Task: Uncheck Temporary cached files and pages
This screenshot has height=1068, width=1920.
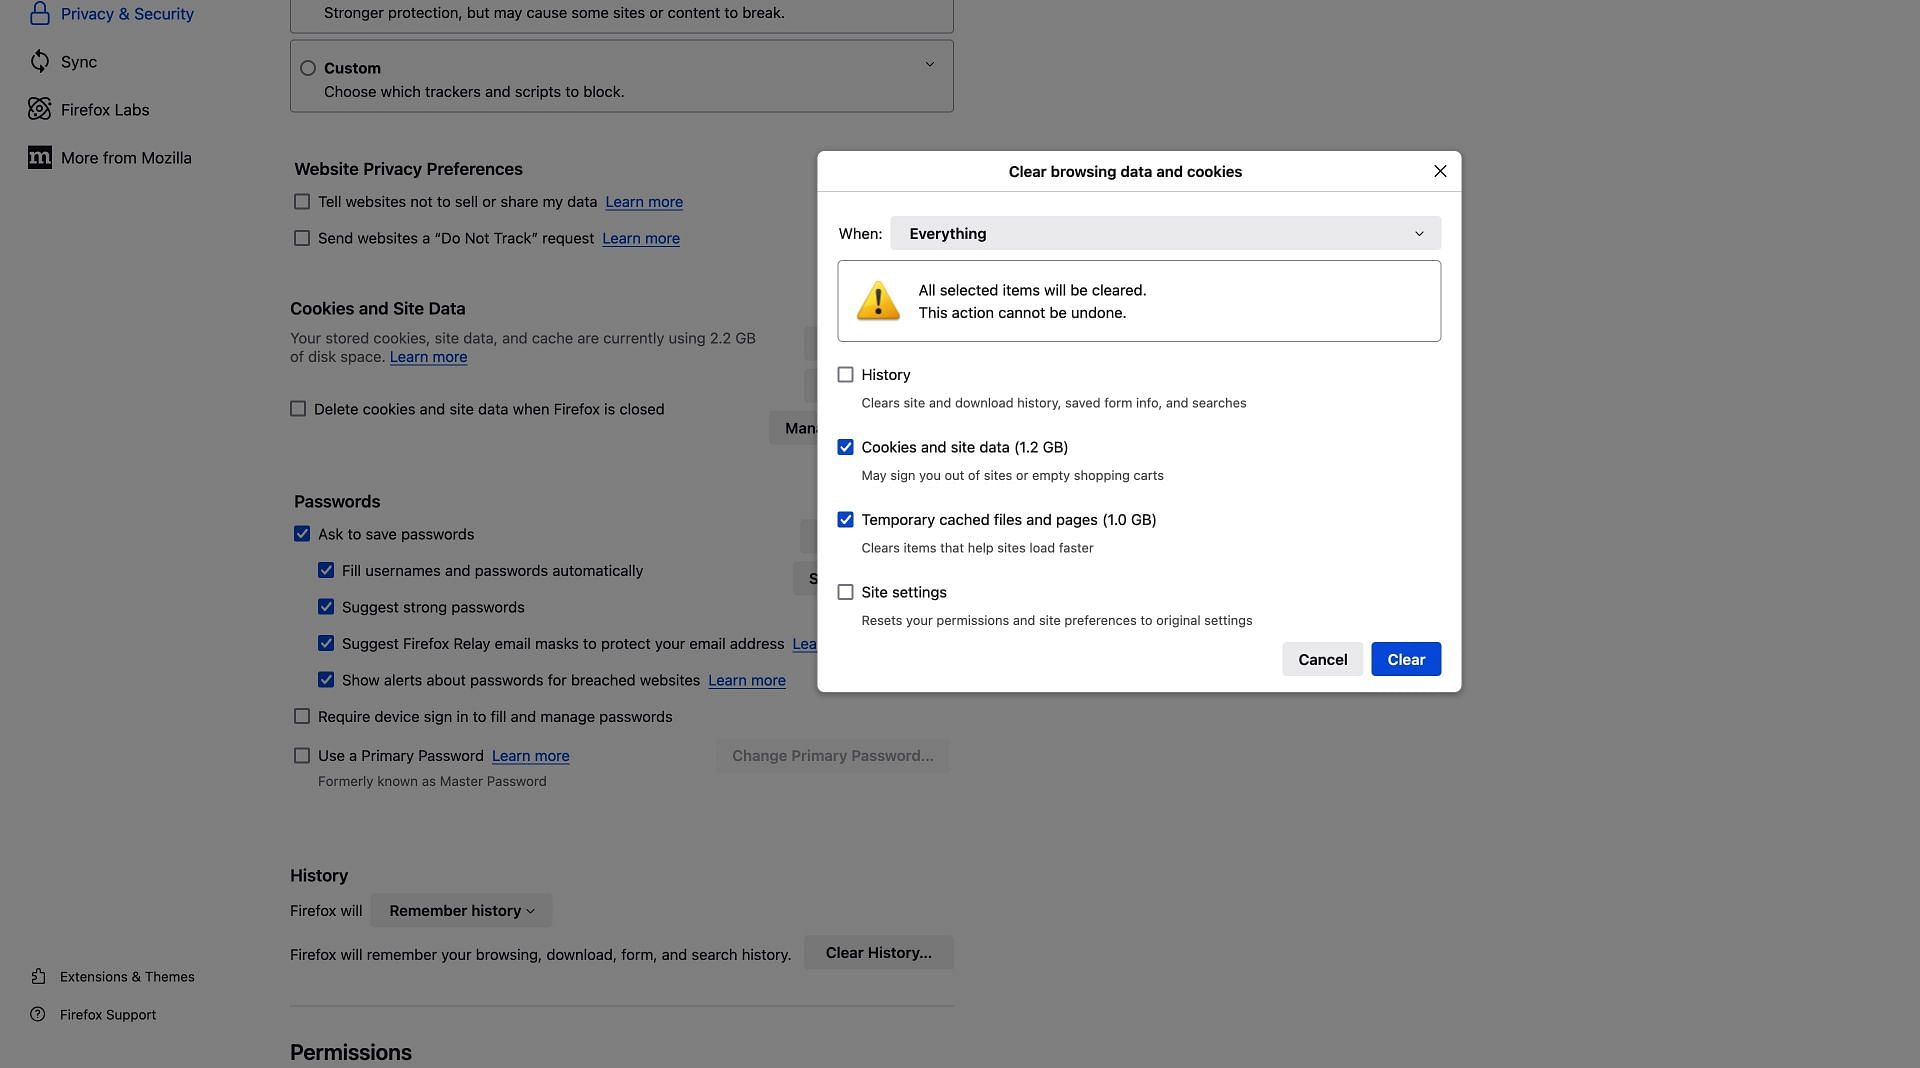Action: (845, 520)
